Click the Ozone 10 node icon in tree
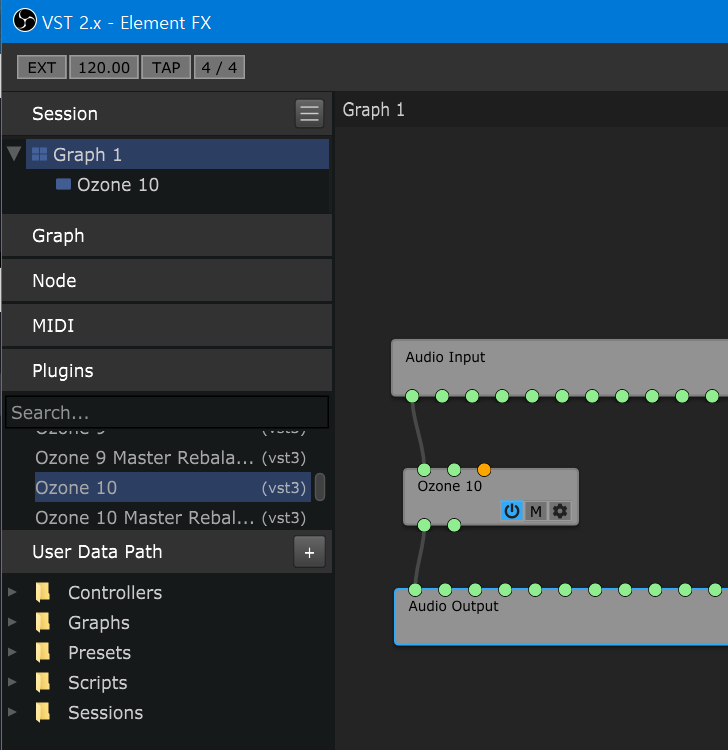 pyautogui.click(x=63, y=184)
